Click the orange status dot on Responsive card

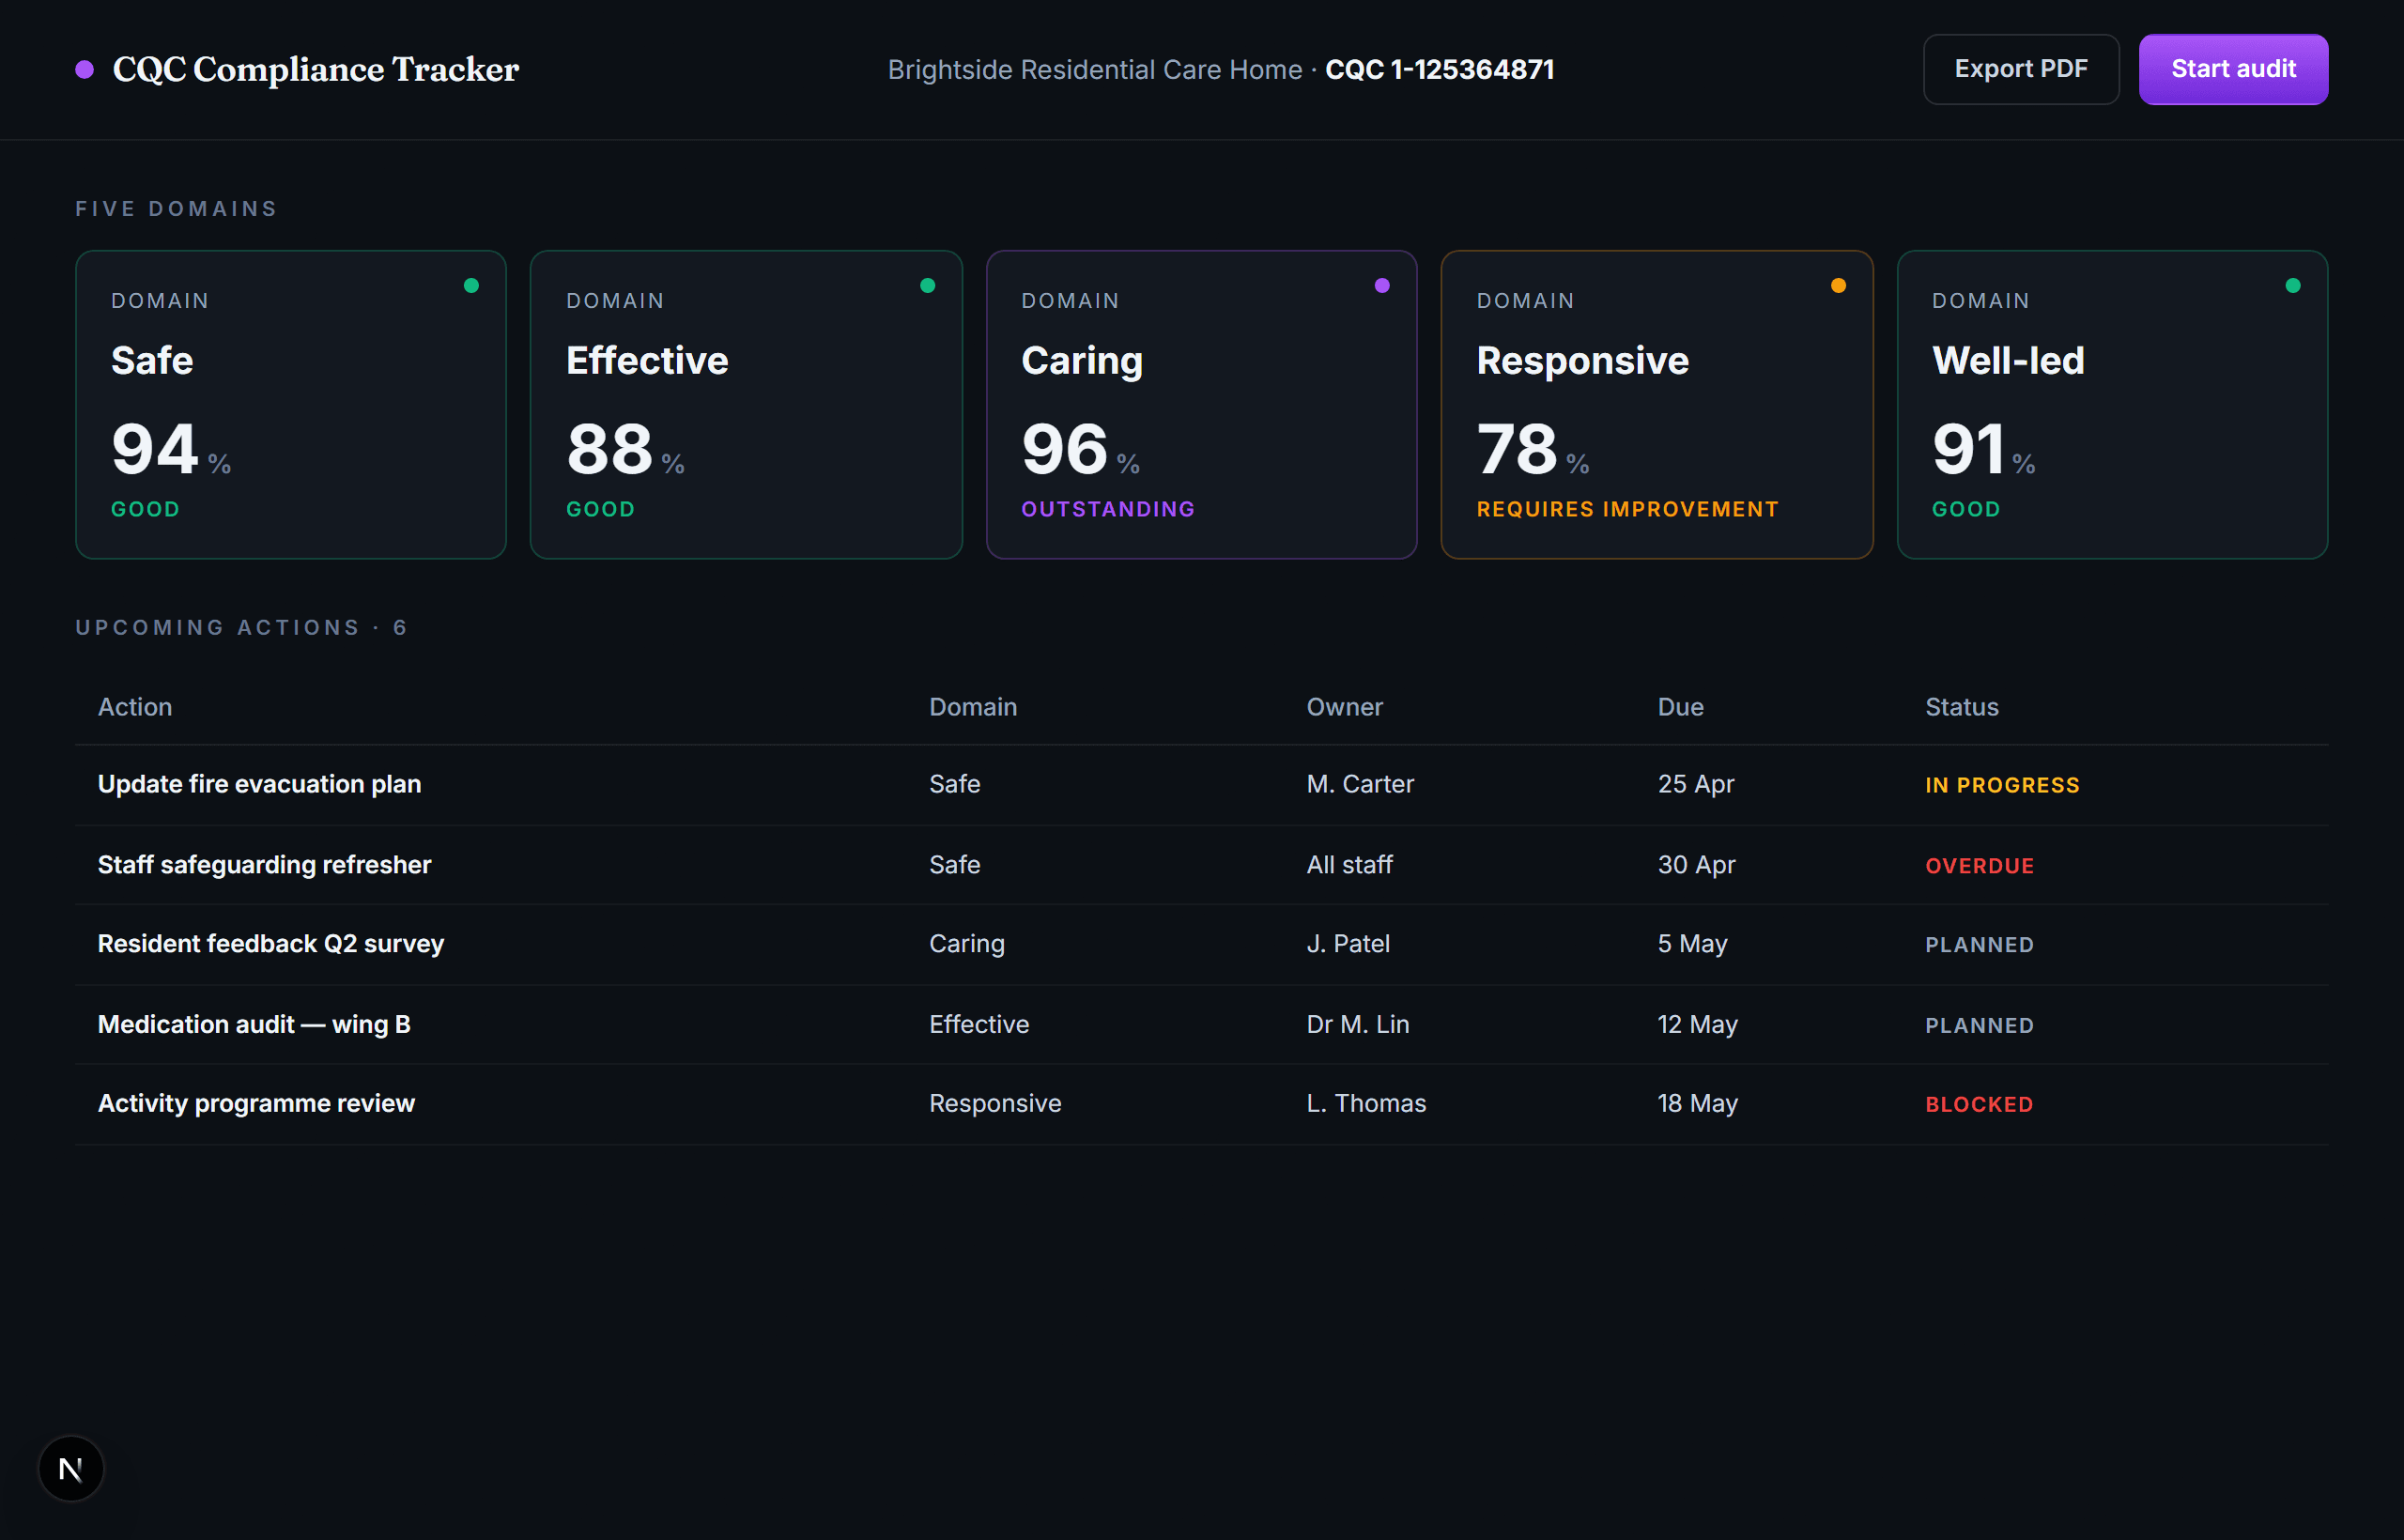tap(1838, 286)
